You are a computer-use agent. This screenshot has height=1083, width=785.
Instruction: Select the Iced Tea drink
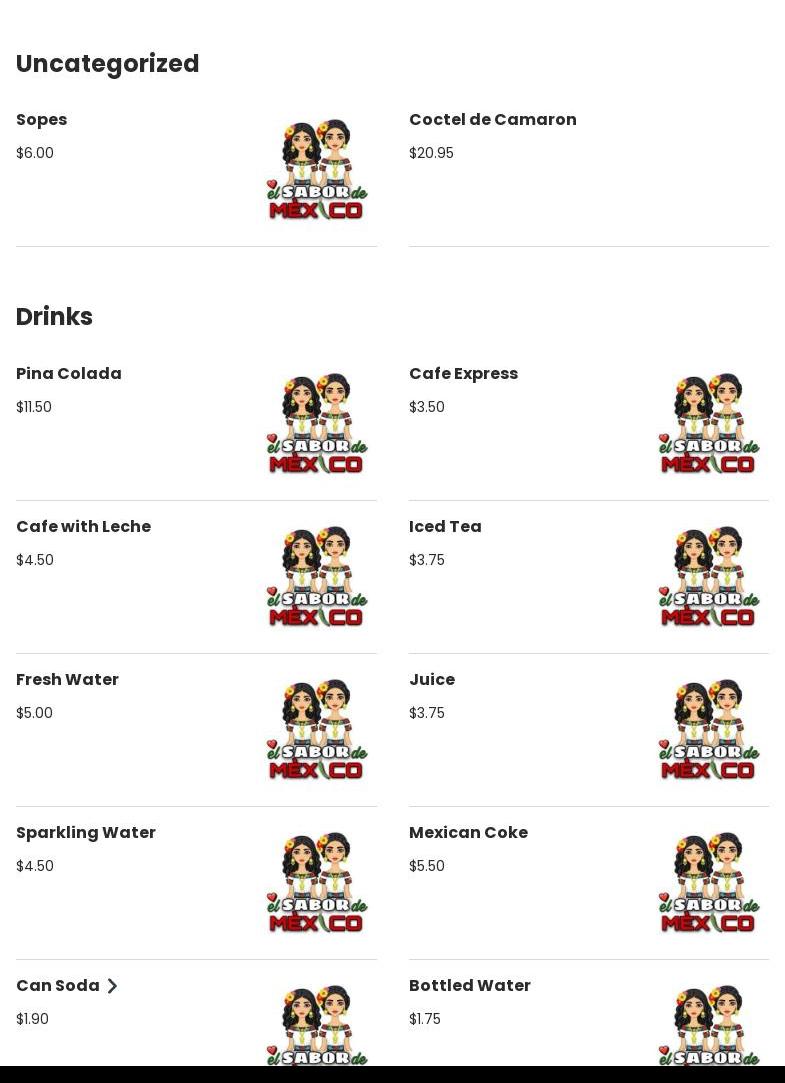(445, 527)
